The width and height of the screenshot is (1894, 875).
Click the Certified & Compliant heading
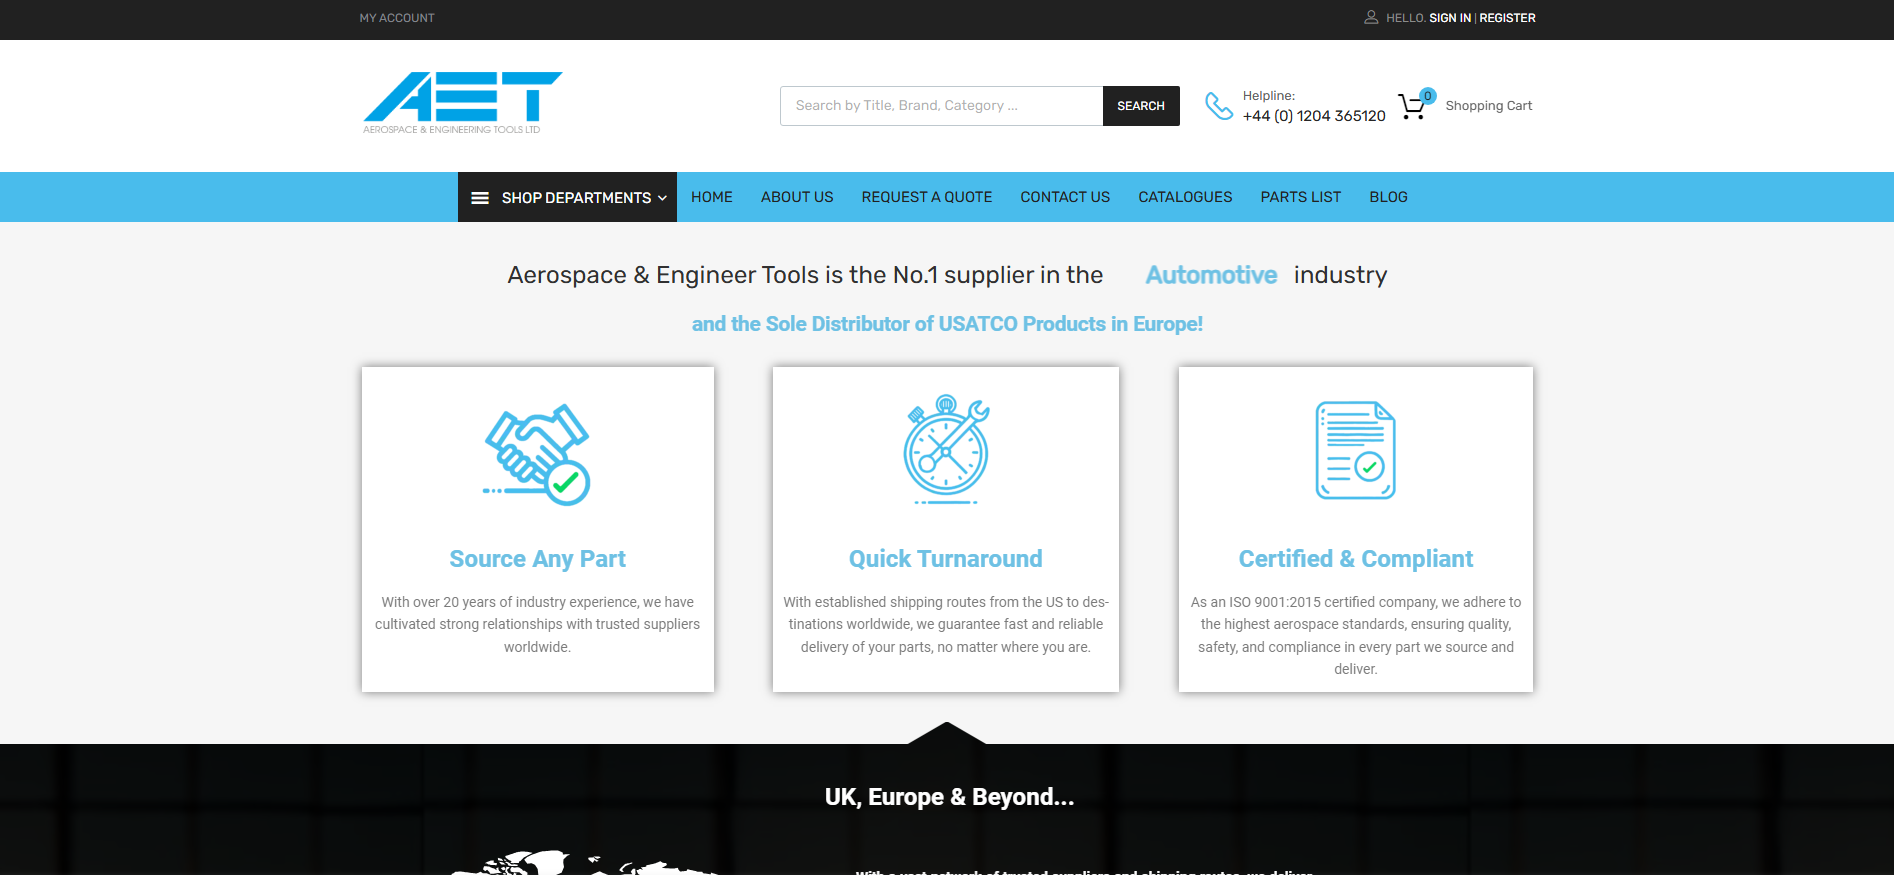(x=1355, y=559)
